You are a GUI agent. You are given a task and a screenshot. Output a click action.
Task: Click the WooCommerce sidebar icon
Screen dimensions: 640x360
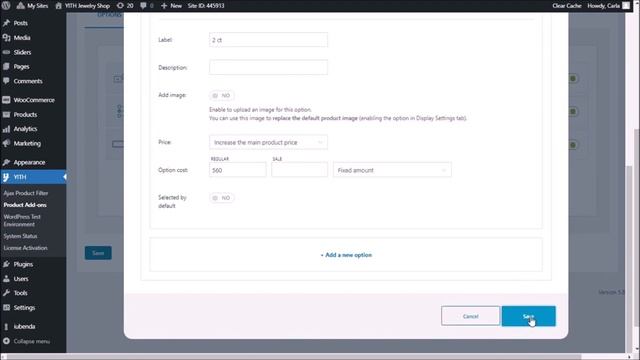pos(6,100)
